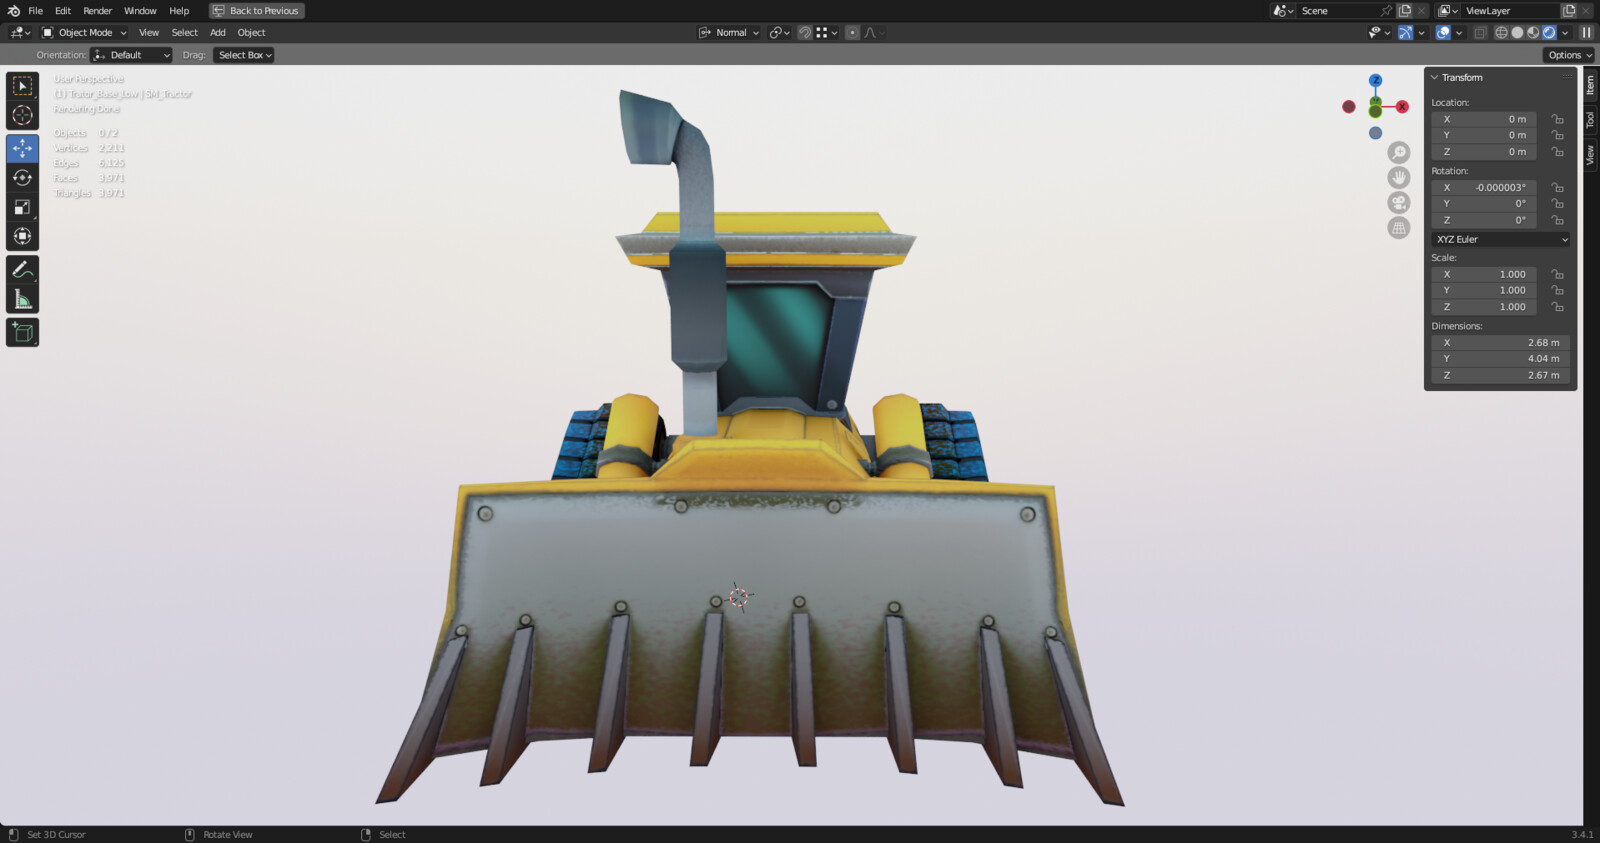Open the viewport Add menu
This screenshot has height=843, width=1600.
click(x=218, y=33)
